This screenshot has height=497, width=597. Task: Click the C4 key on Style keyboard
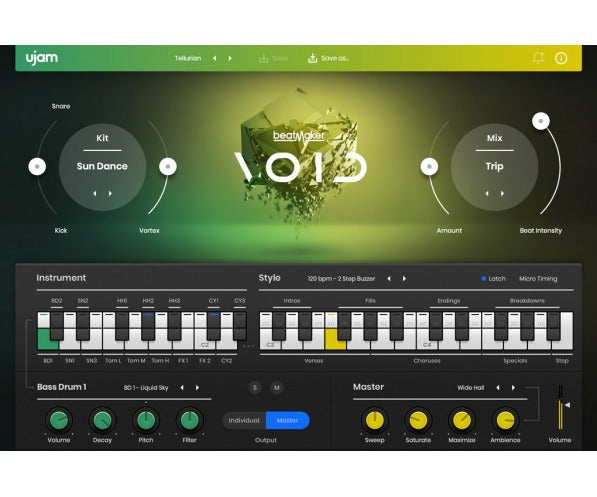426,344
